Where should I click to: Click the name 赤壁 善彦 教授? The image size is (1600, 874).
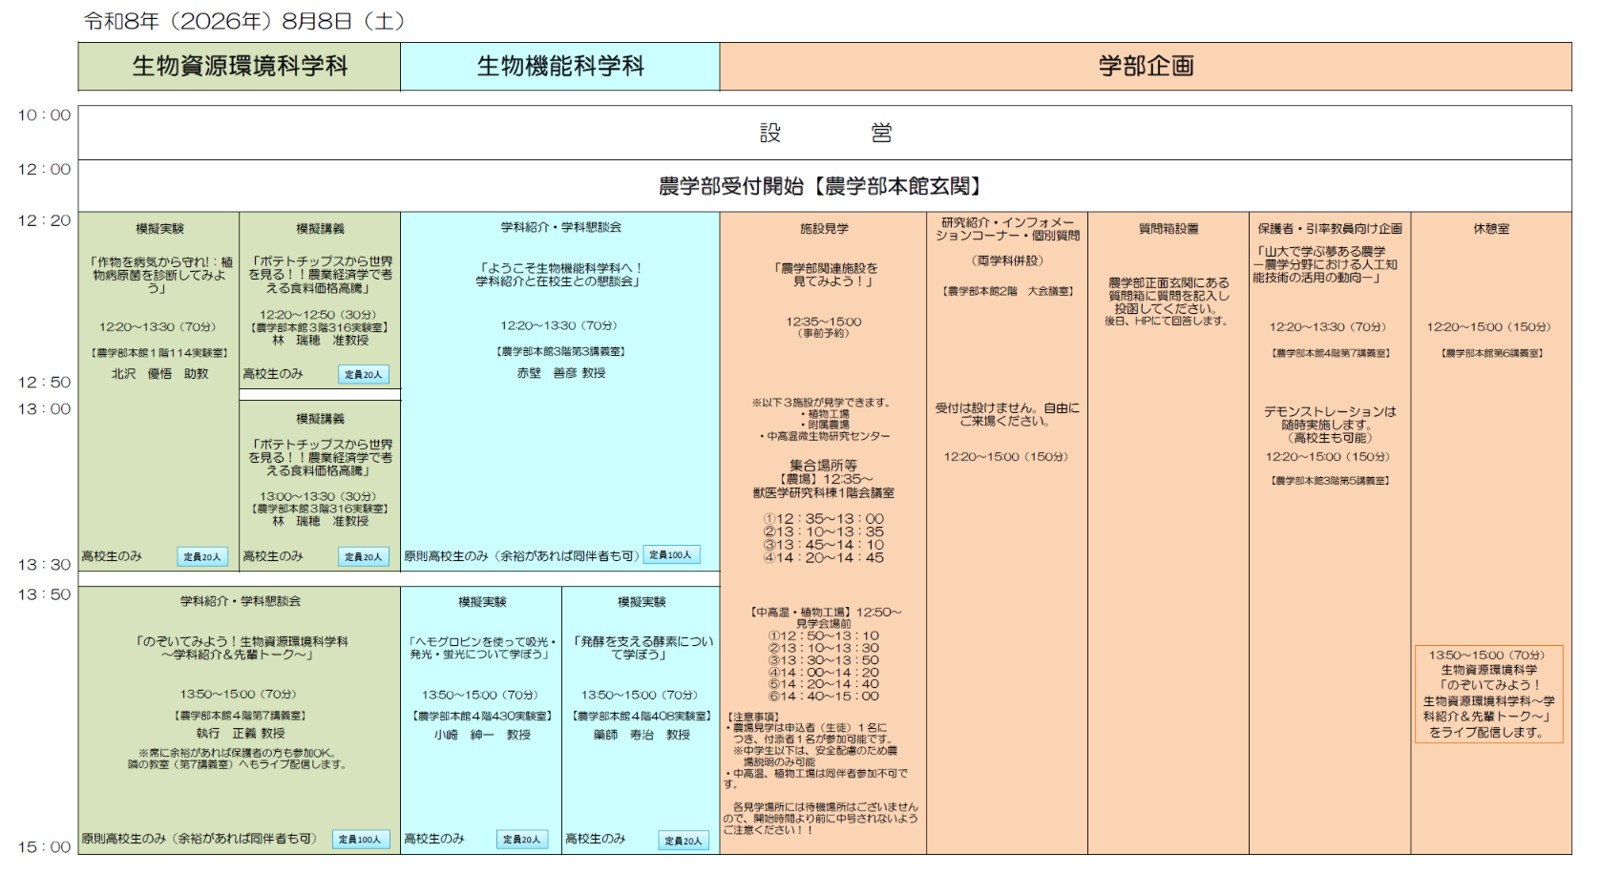pyautogui.click(x=560, y=373)
